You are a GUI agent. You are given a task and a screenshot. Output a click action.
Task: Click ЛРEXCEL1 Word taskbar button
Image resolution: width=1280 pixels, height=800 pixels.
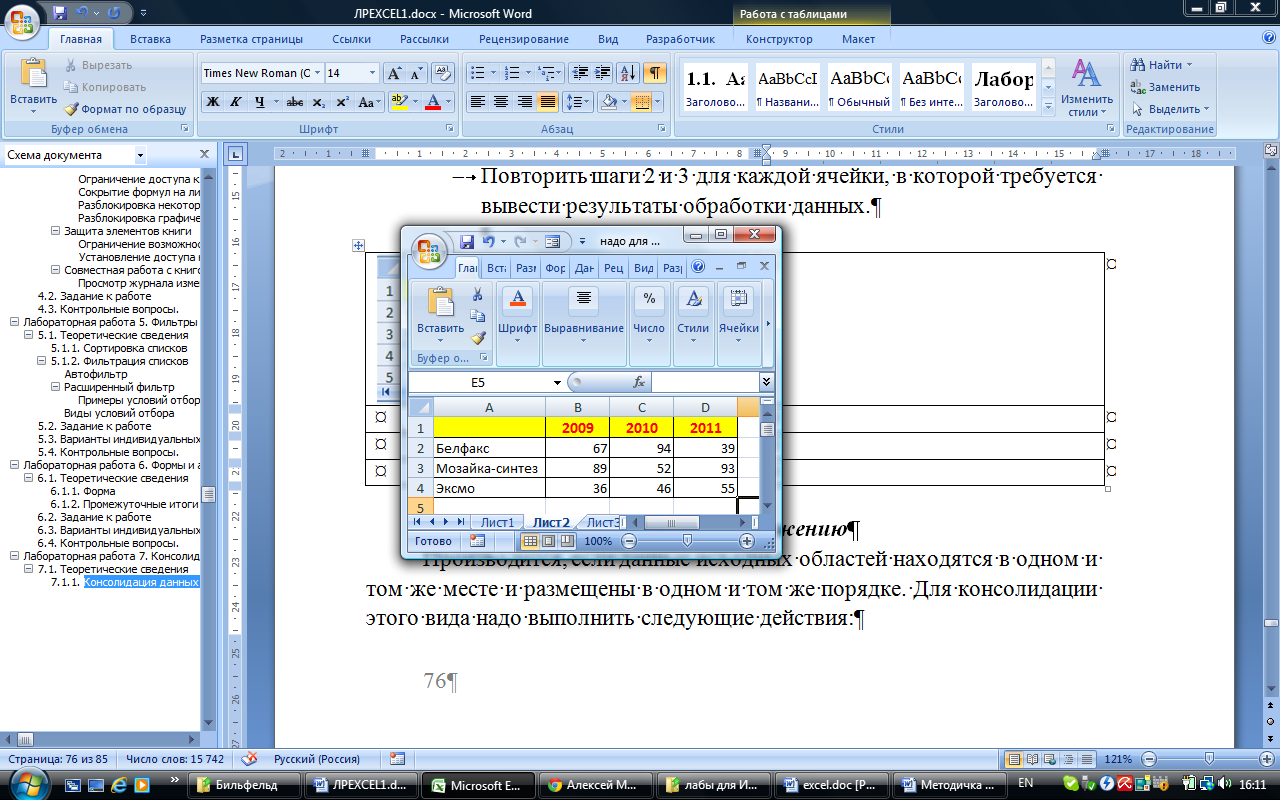tap(362, 785)
